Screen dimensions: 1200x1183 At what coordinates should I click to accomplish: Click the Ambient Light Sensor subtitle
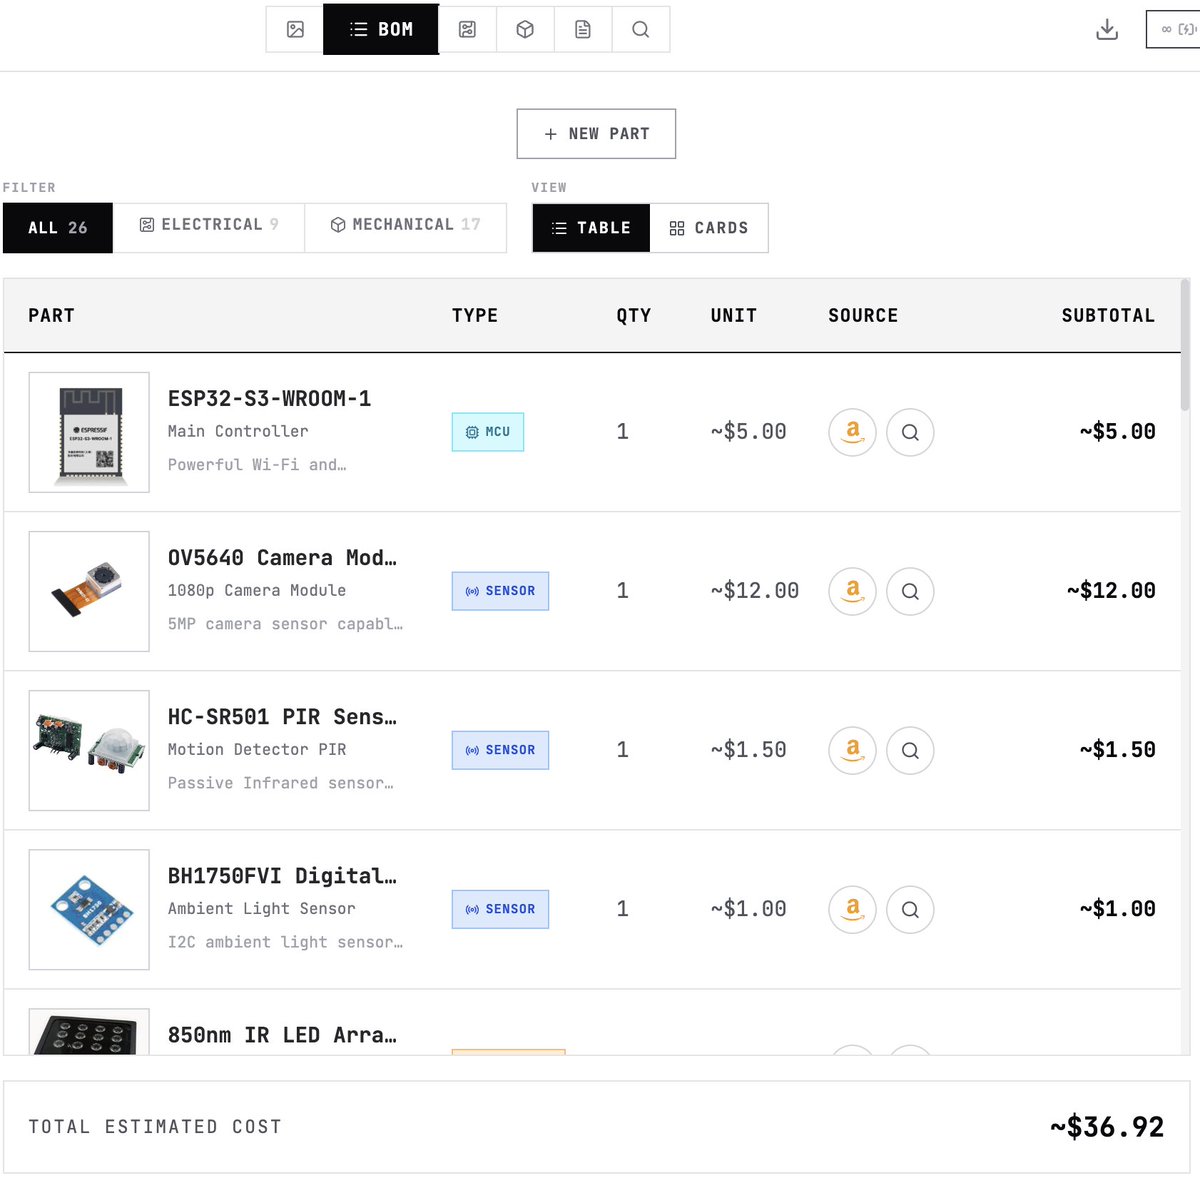pyautogui.click(x=262, y=908)
